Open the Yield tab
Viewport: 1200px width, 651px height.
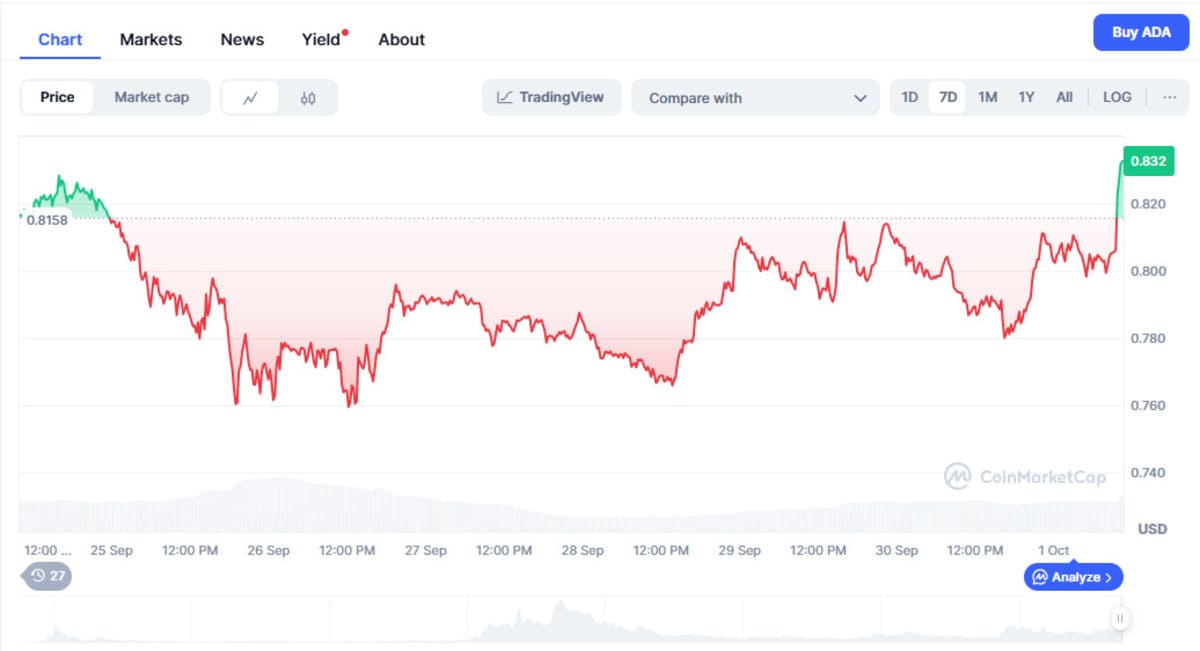coord(321,40)
